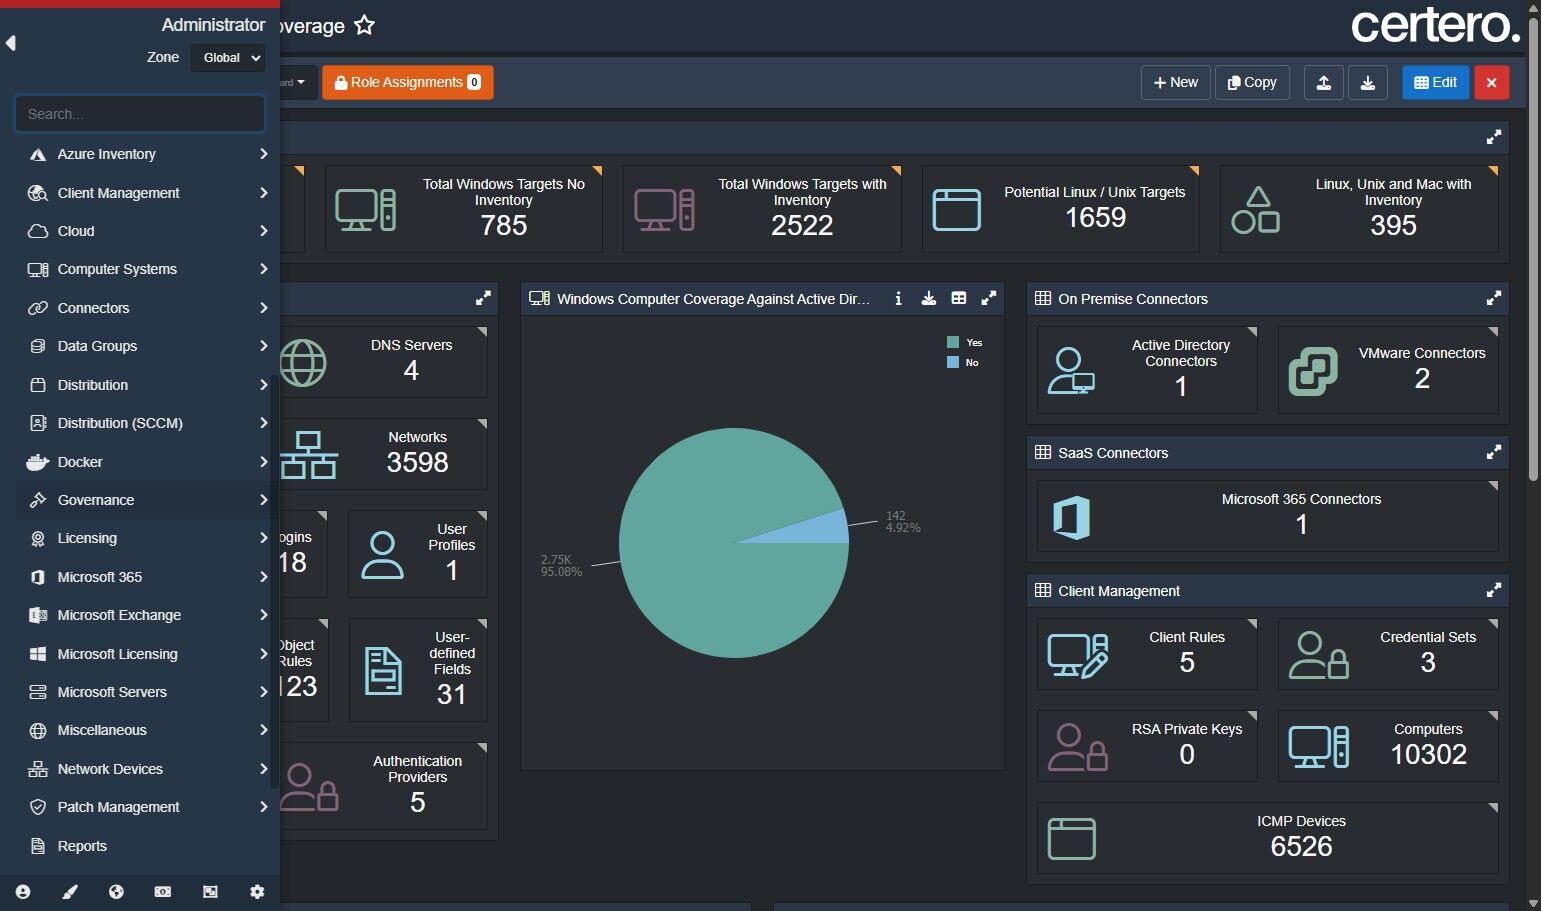Screen dimensions: 1541x911
Task: Open the ICMP Devices 6526 tile
Action: (1268, 838)
